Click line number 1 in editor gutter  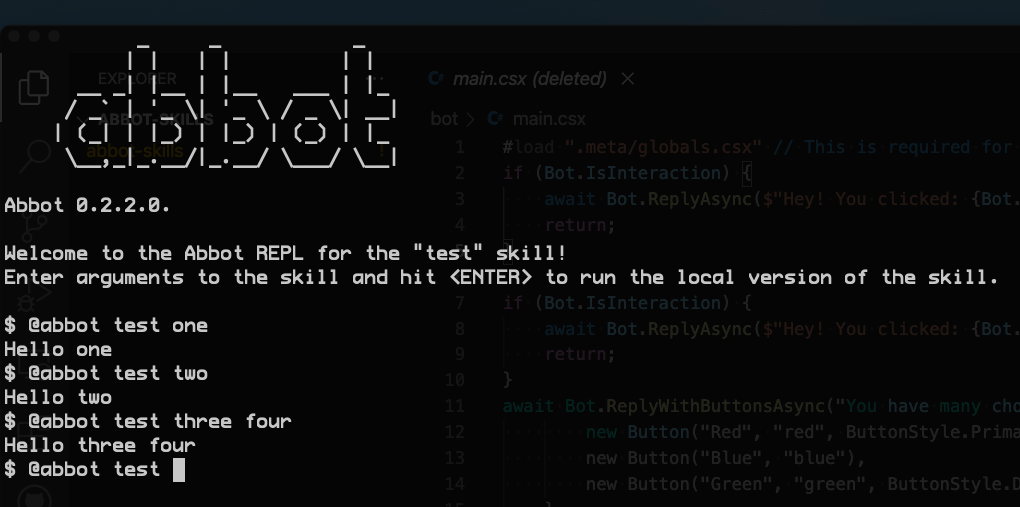point(459,147)
